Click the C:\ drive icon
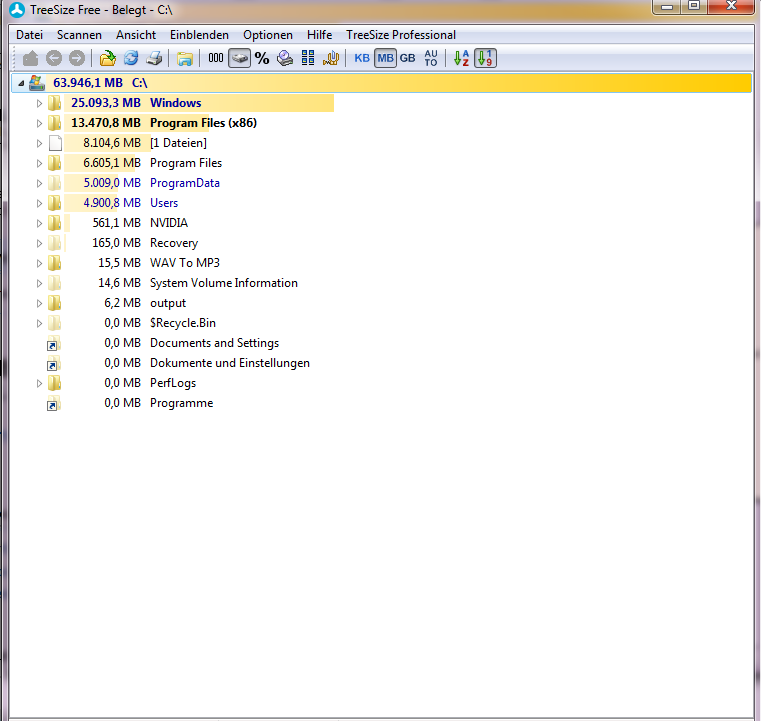This screenshot has width=761, height=721. [x=37, y=83]
